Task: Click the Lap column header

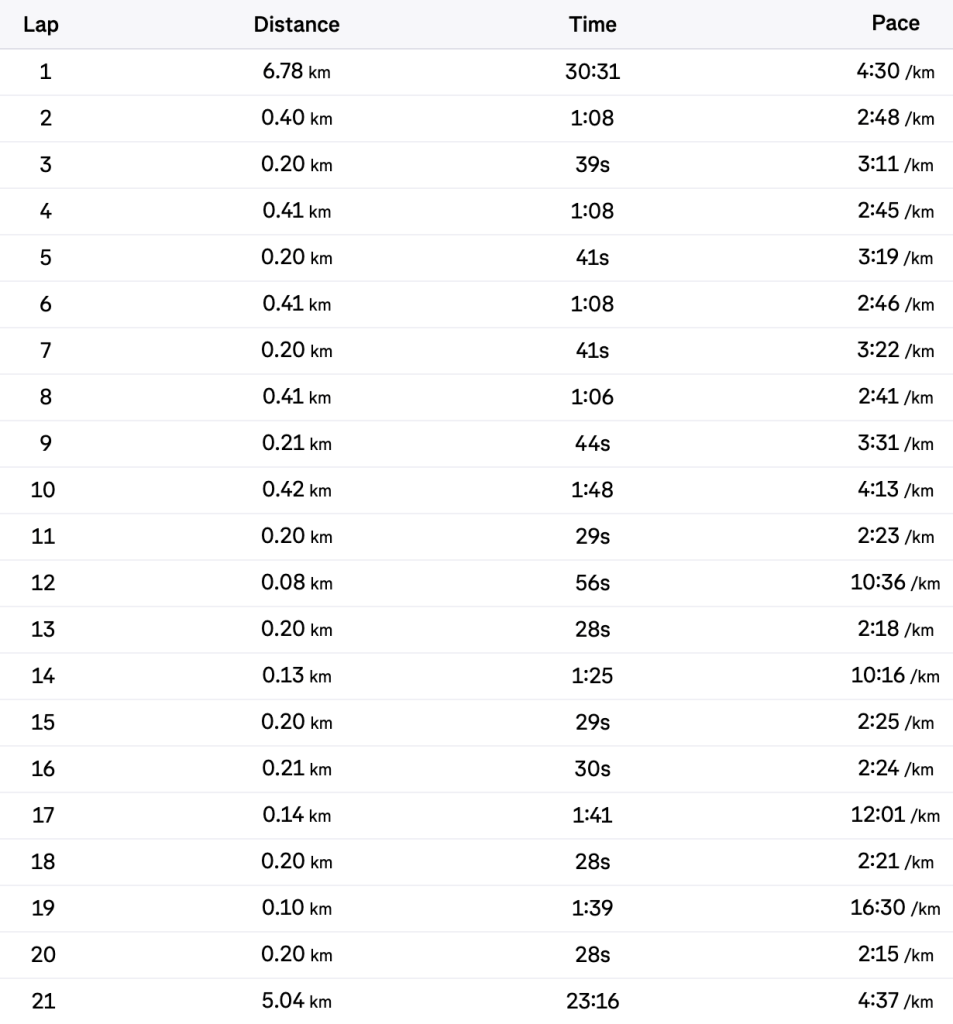Action: 46,25
